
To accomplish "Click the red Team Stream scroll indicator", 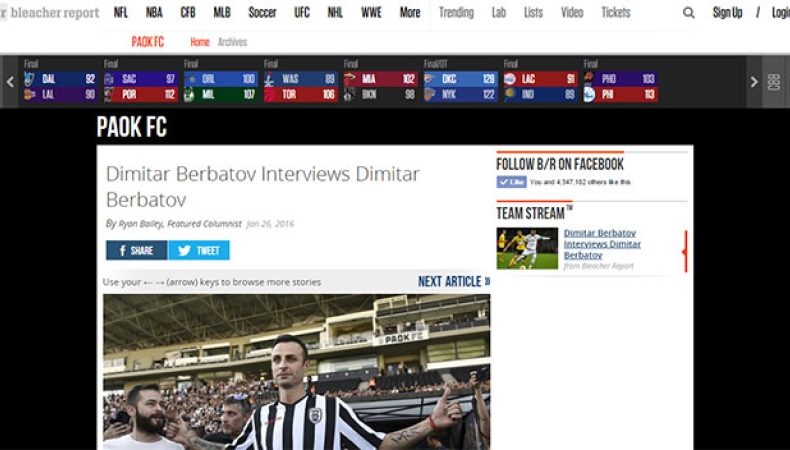I will 685,251.
